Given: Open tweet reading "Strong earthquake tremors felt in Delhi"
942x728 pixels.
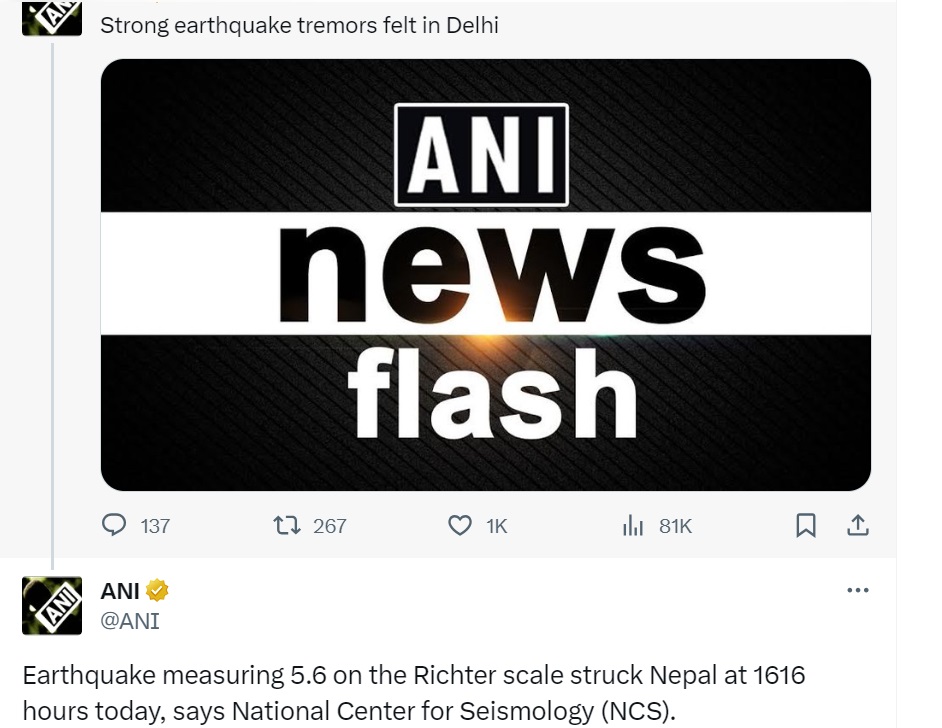Looking at the screenshot, I should pyautogui.click(x=299, y=25).
